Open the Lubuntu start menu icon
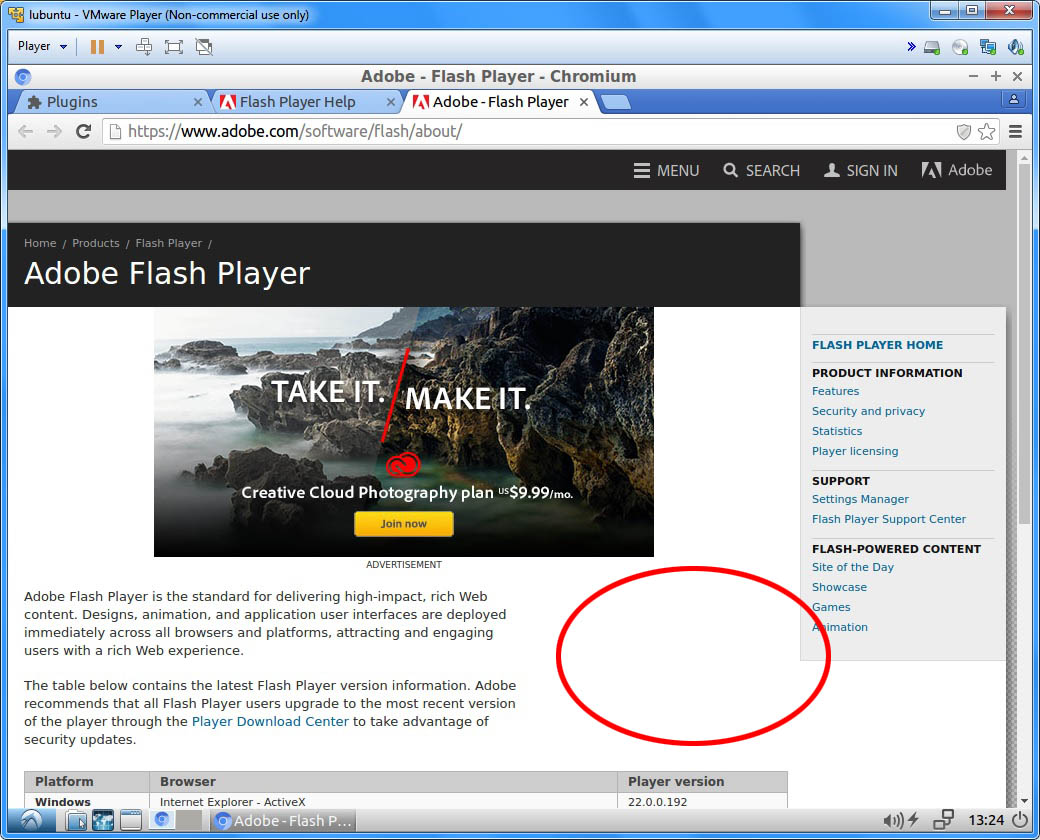1040x840 pixels. [x=31, y=821]
